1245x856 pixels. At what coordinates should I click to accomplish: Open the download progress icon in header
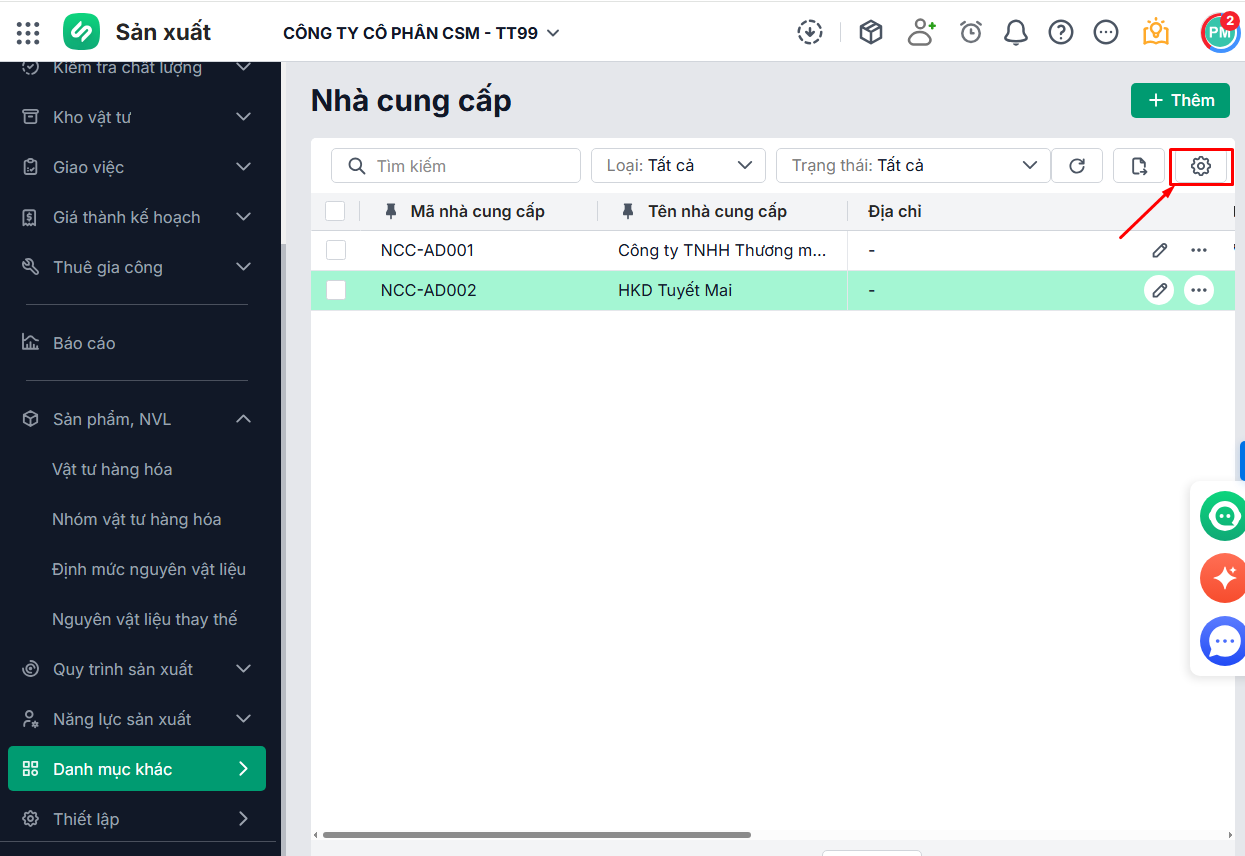pos(810,32)
